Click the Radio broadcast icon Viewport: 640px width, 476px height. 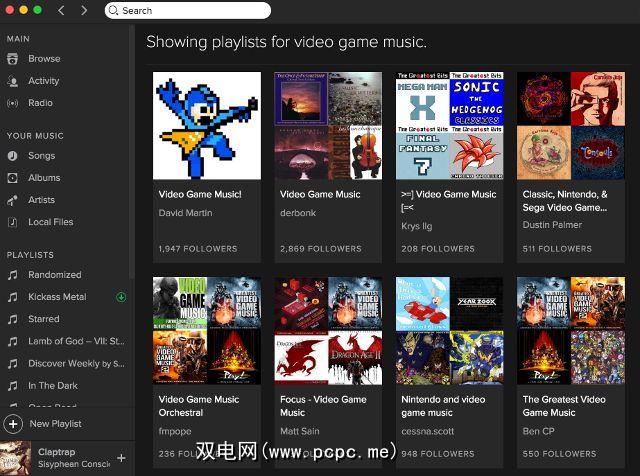13,103
